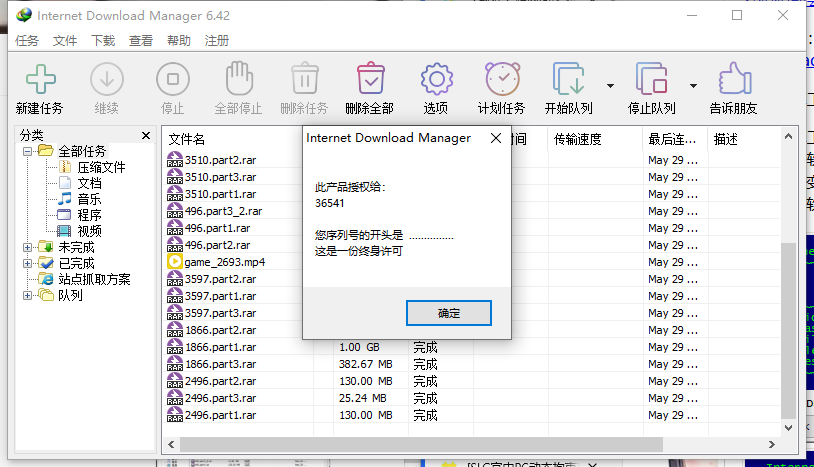Collapse the 全部任务 tree node
Viewport: 814px width, 467px height.
[28, 152]
